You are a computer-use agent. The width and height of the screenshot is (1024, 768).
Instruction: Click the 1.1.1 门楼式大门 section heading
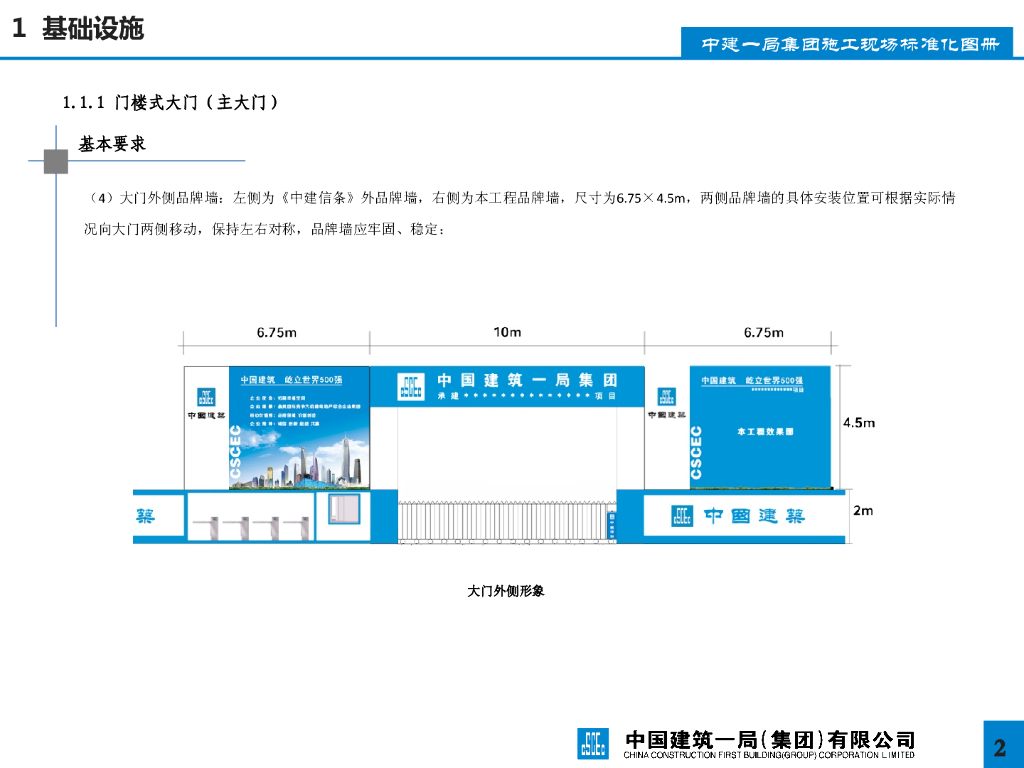pyautogui.click(x=170, y=102)
